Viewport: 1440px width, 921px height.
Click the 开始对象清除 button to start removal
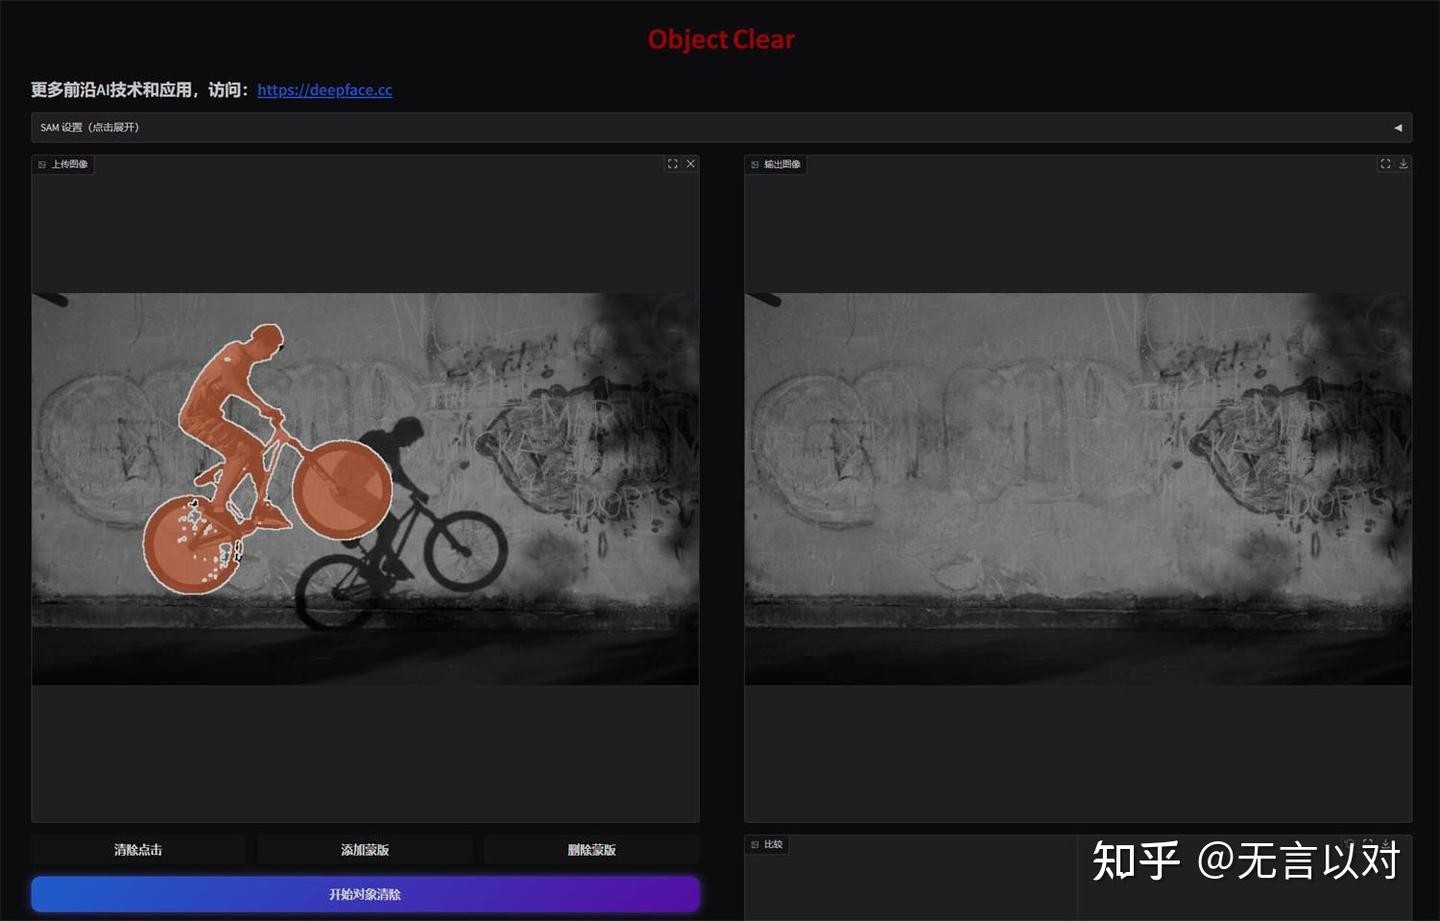366,893
